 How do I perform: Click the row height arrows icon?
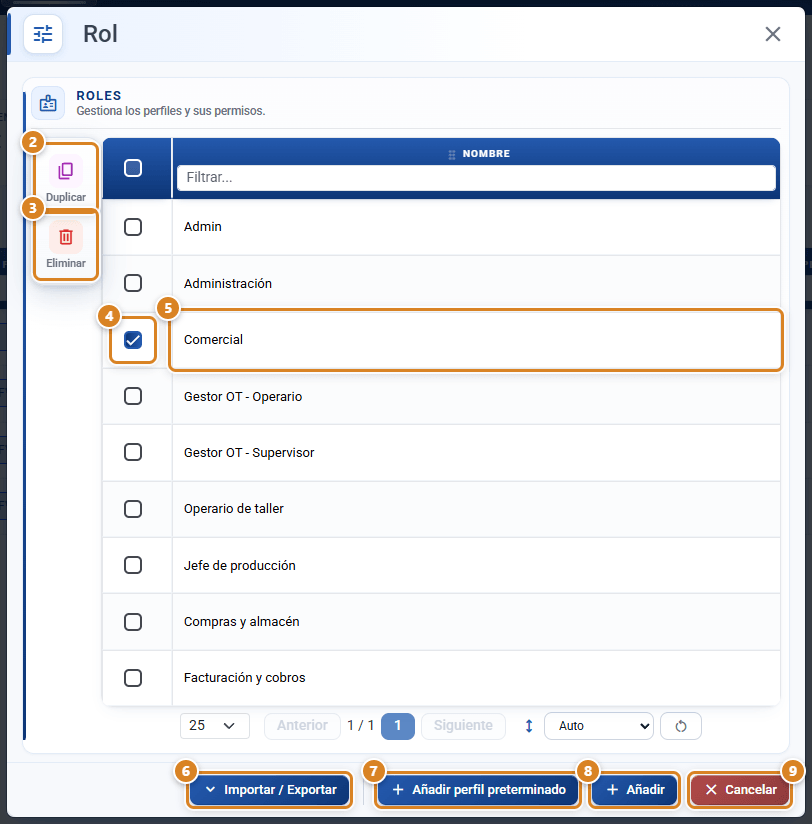[x=529, y=726]
